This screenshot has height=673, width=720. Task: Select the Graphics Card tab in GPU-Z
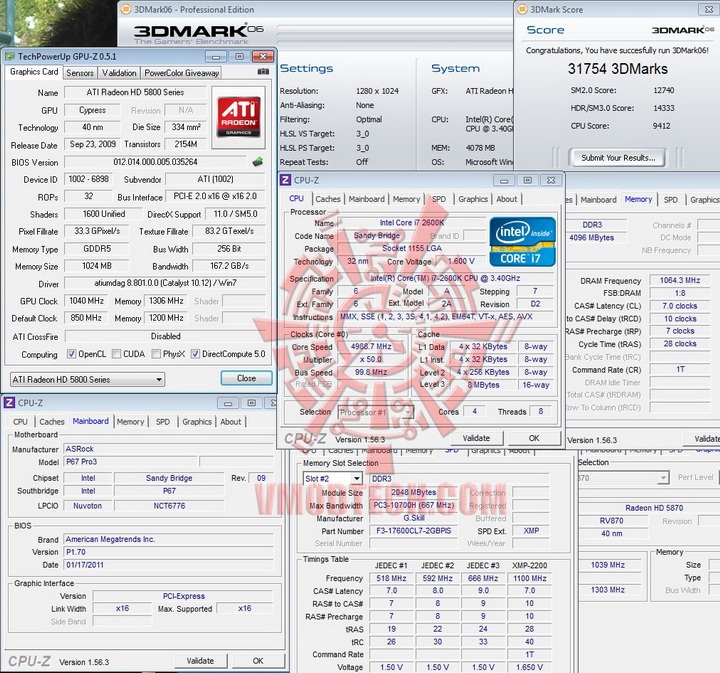(34, 72)
